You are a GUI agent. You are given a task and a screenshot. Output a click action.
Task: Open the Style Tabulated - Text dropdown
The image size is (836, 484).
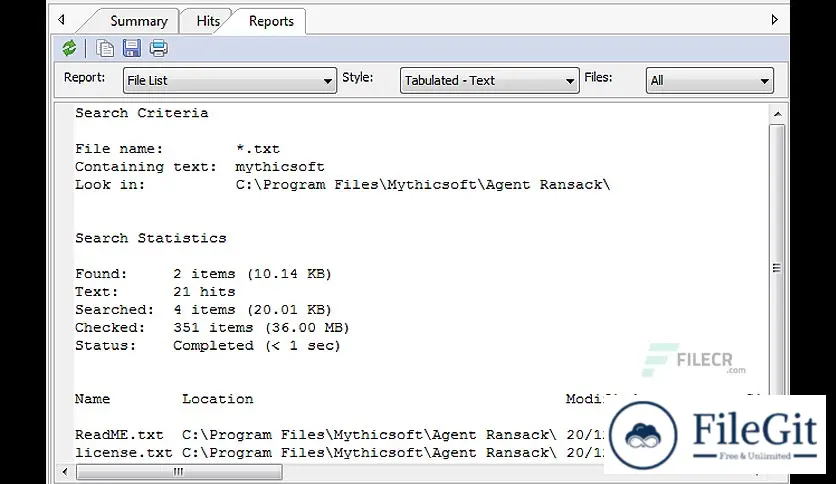pyautogui.click(x=489, y=80)
